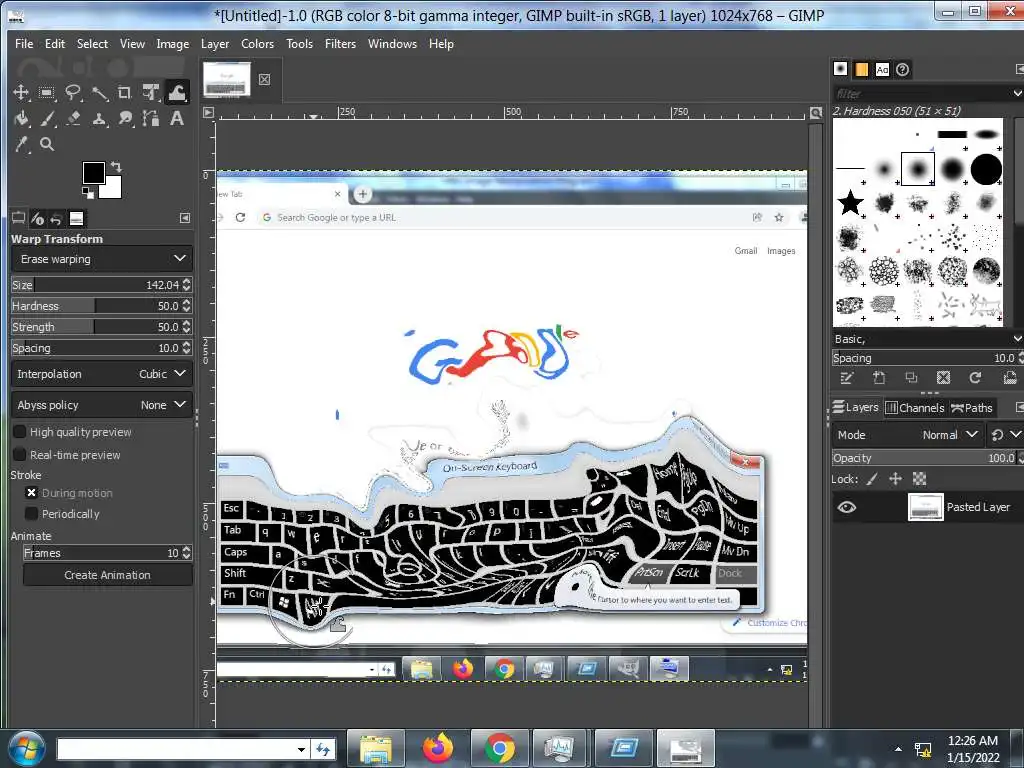Select the Bucket Fill tool
The height and width of the screenshot is (768, 1024).
point(21,118)
